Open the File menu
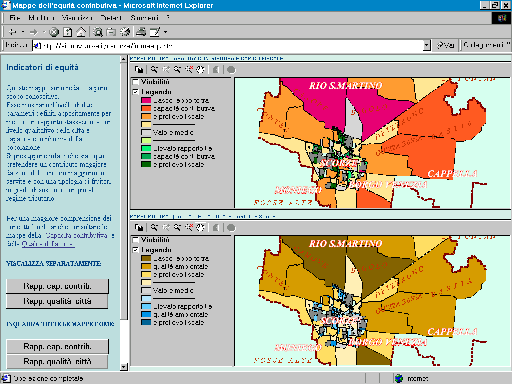512x384 pixels. tap(15, 18)
